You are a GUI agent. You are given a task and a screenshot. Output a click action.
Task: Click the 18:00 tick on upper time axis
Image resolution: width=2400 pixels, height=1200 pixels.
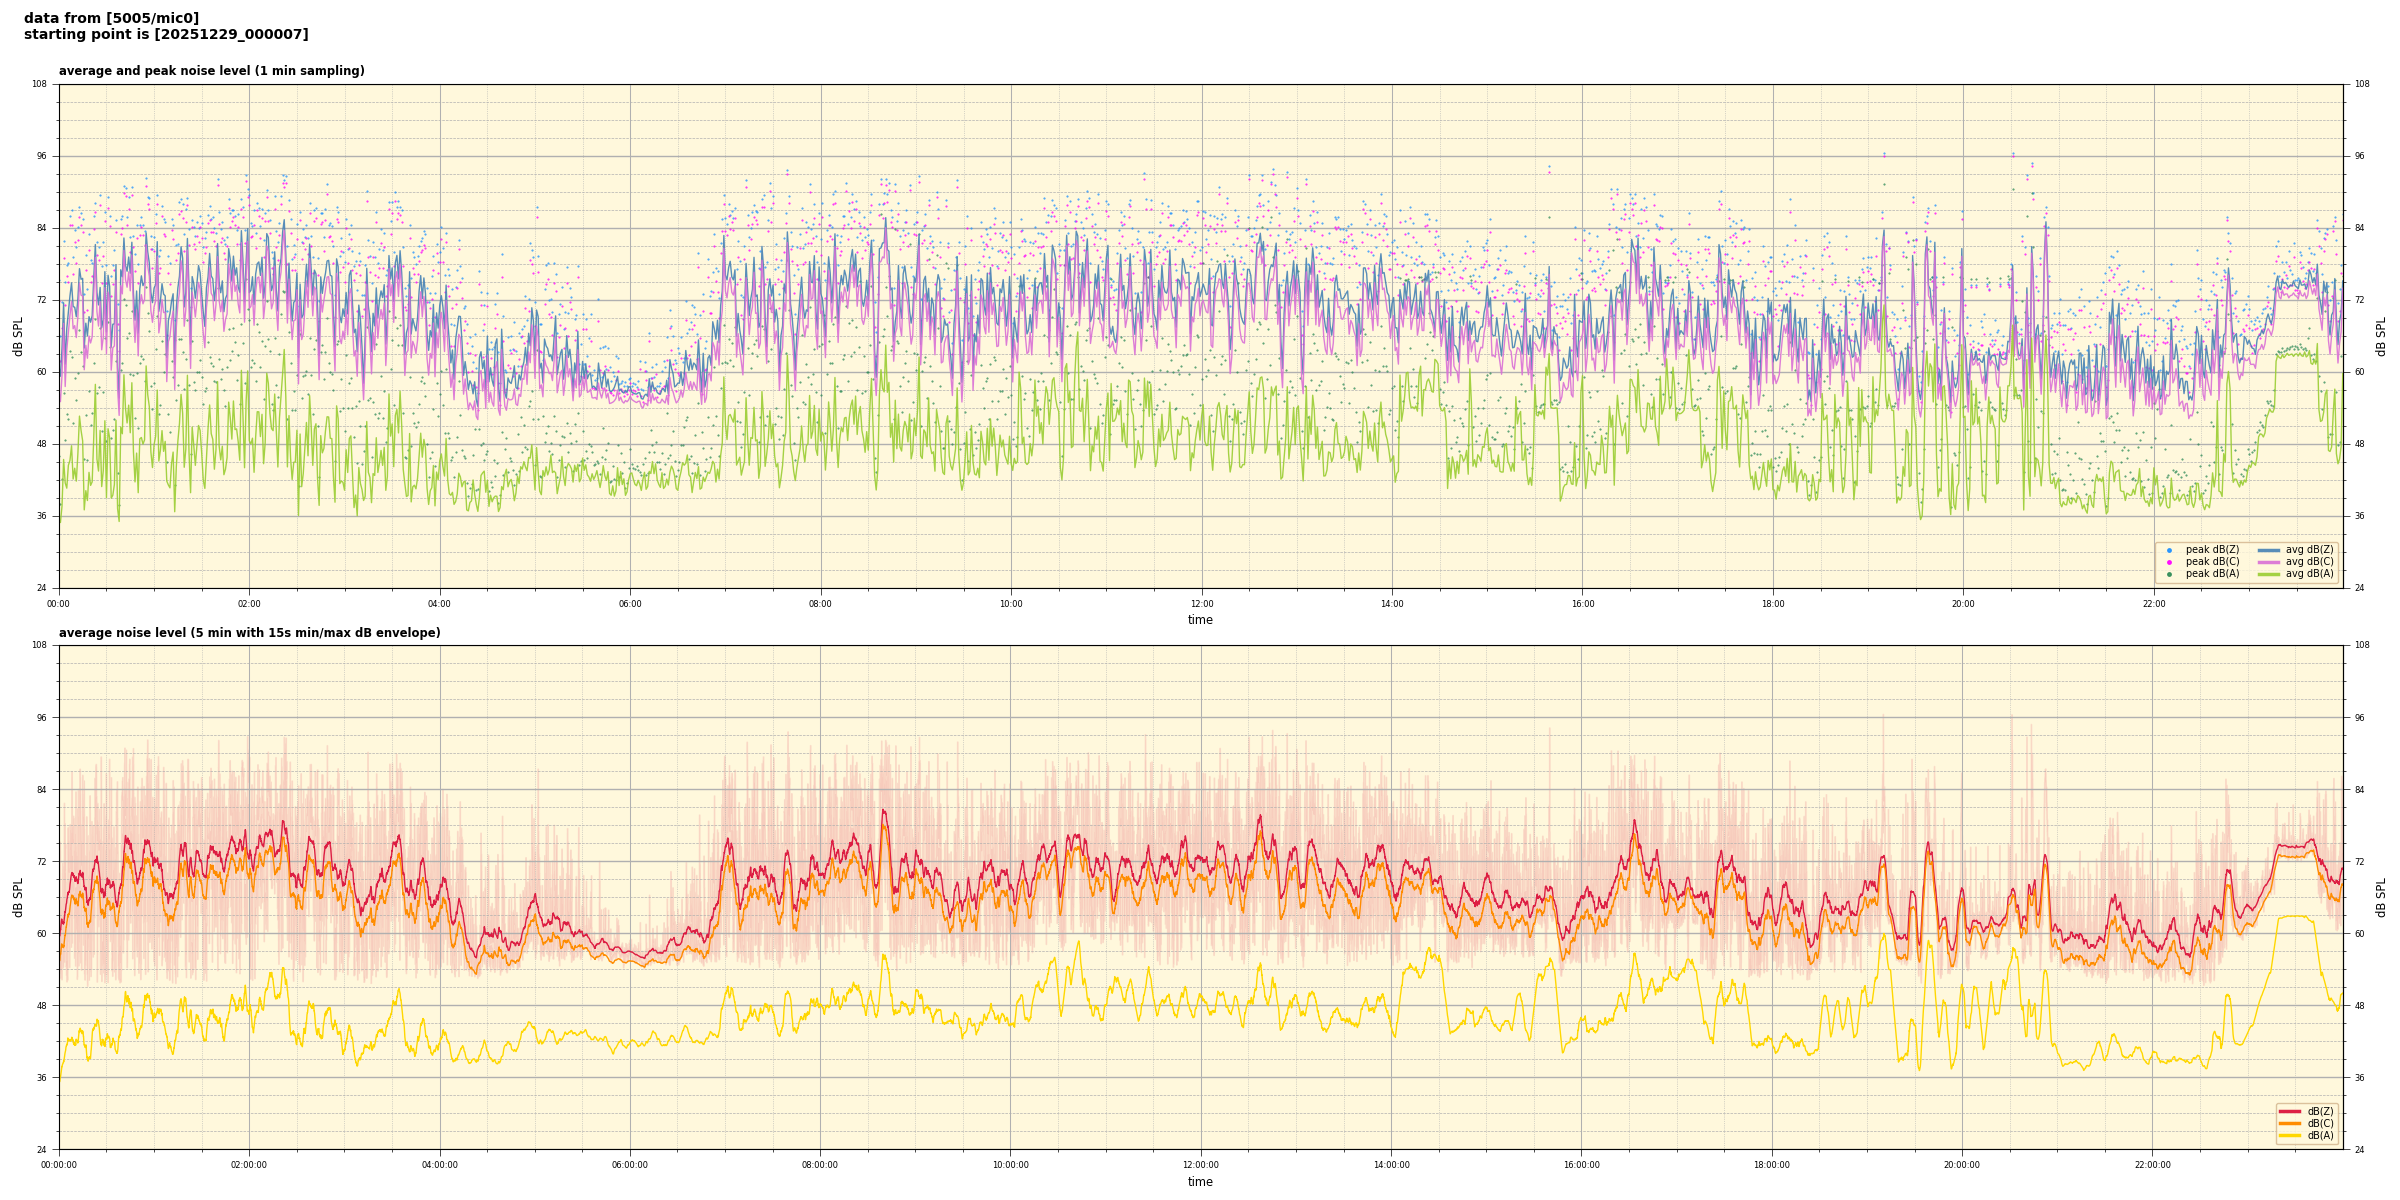1772,604
